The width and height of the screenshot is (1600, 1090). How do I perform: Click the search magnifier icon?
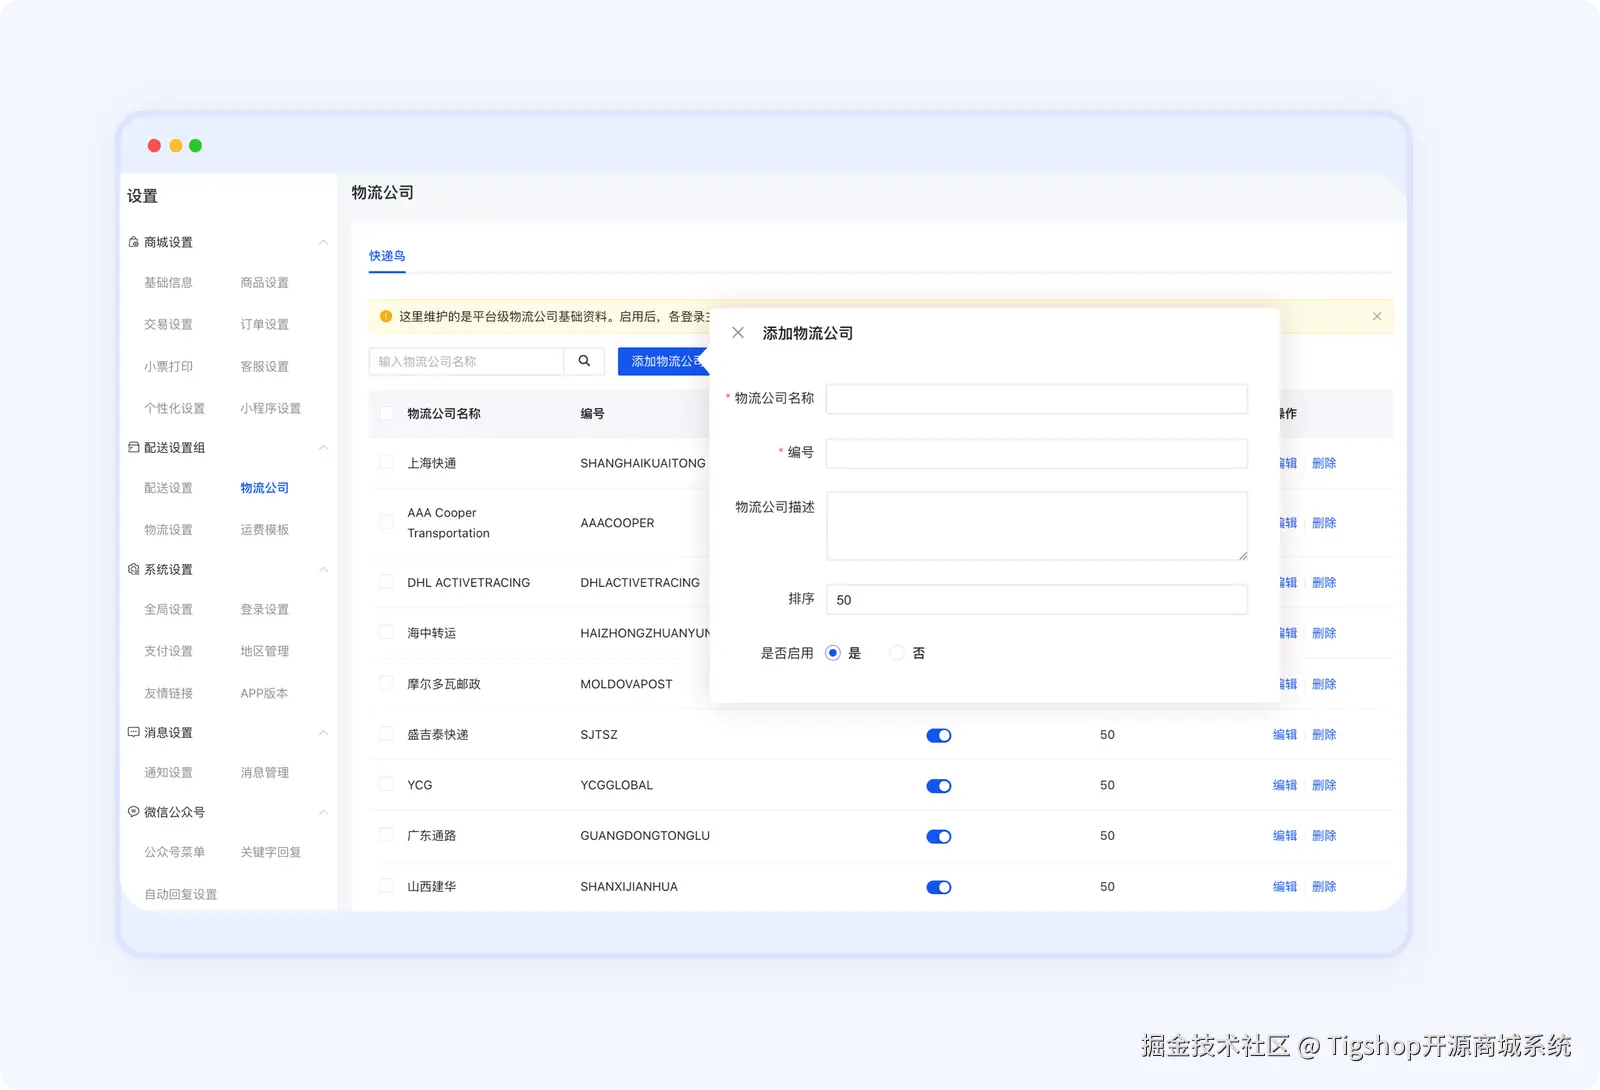(584, 361)
